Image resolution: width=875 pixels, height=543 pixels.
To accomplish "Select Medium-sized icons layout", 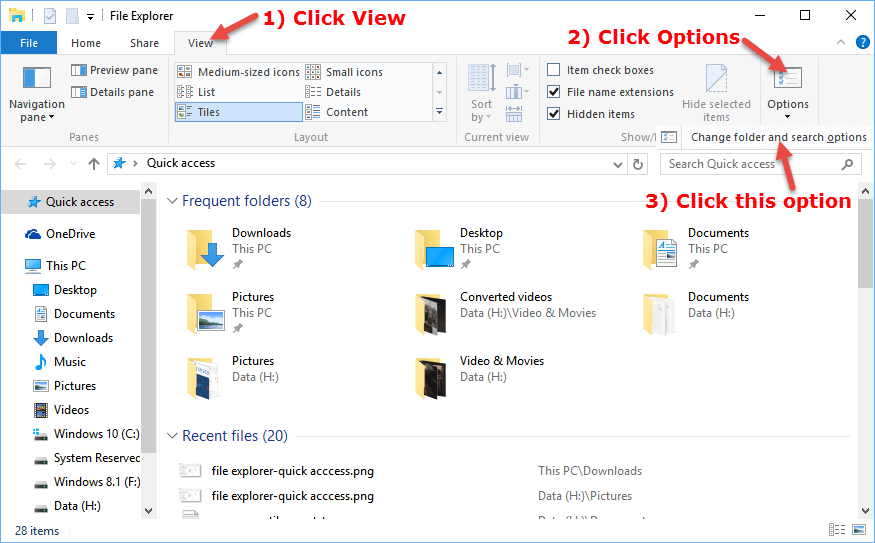I will (x=238, y=72).
